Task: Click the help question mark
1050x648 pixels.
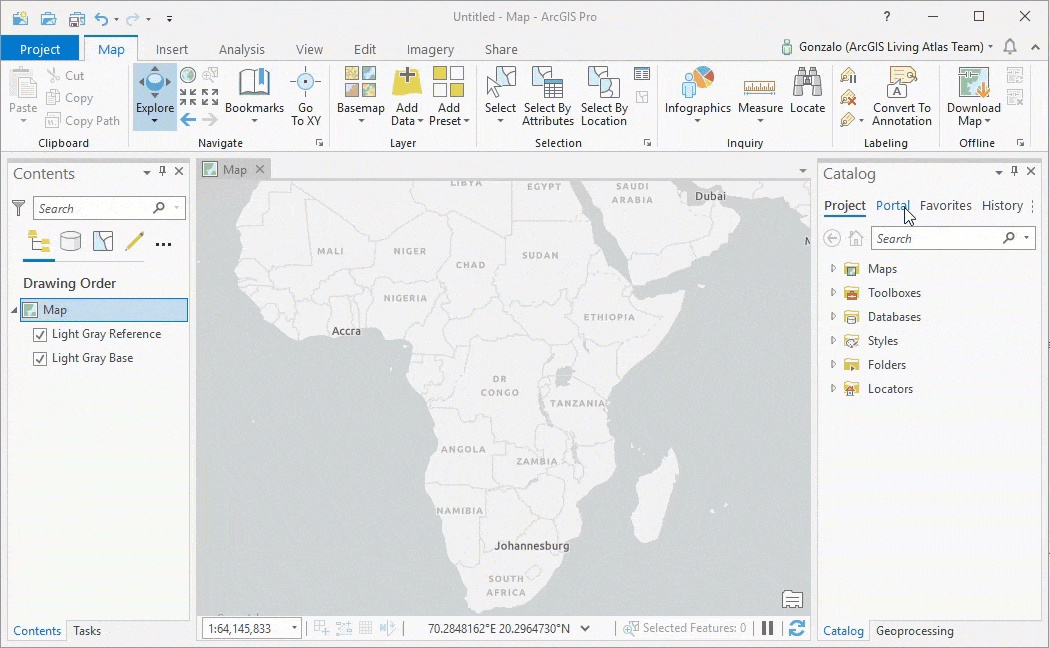Action: [x=887, y=17]
